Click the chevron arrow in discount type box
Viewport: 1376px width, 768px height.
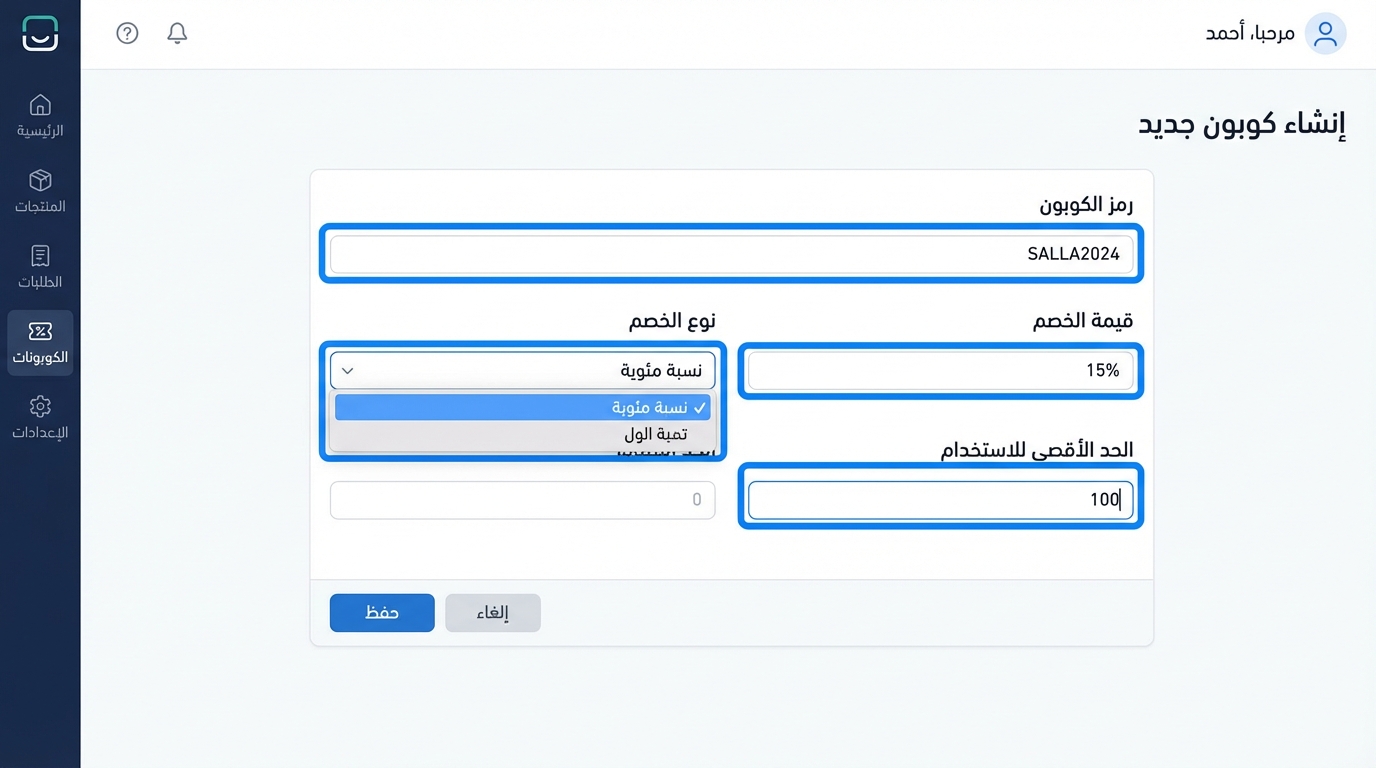[x=348, y=371]
